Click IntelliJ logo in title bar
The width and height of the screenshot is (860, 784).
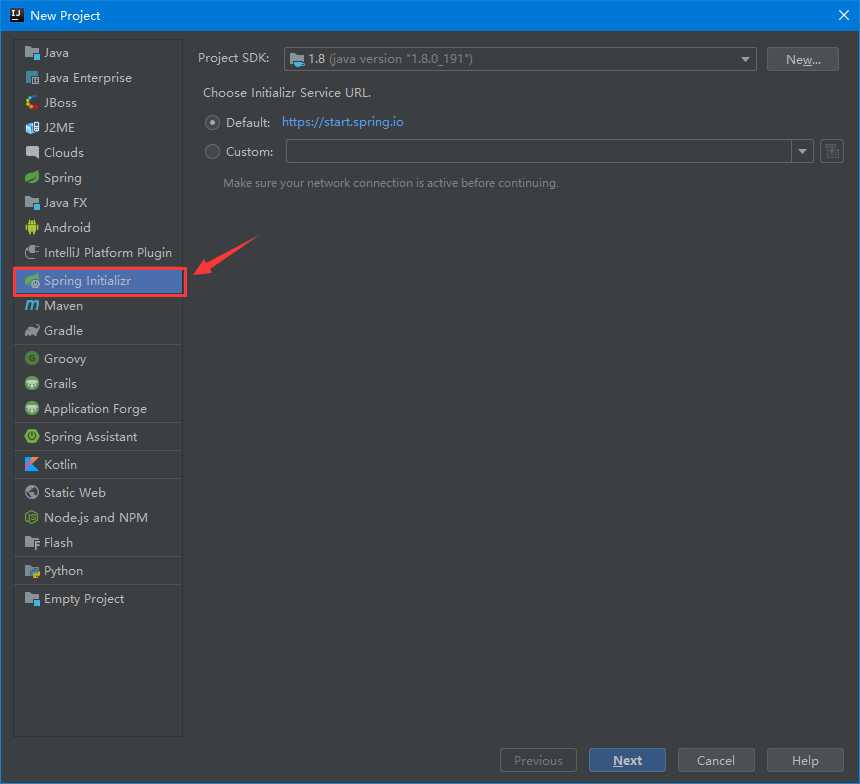pos(16,15)
